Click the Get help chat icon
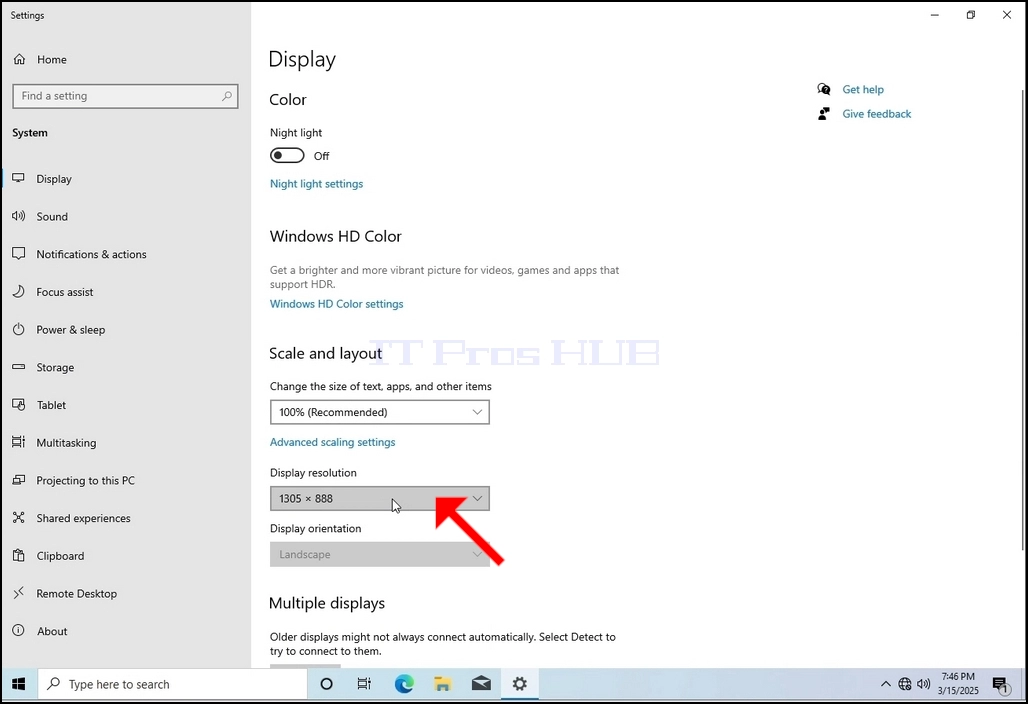The width and height of the screenshot is (1028, 704). tap(823, 89)
